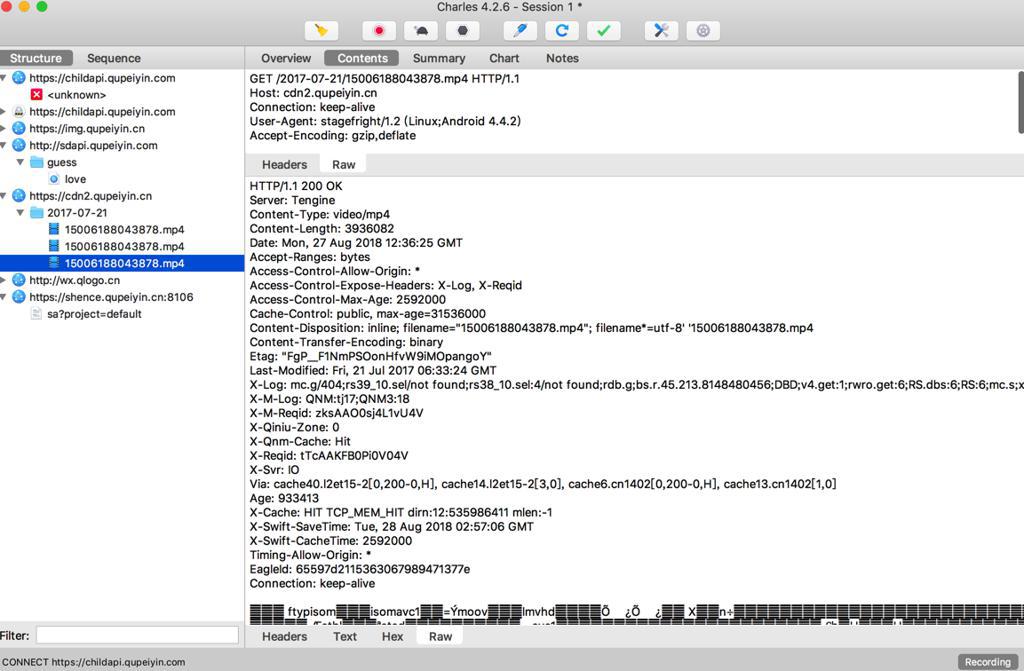Expand the https://img.qupeiyin.cn node

tap(3, 129)
